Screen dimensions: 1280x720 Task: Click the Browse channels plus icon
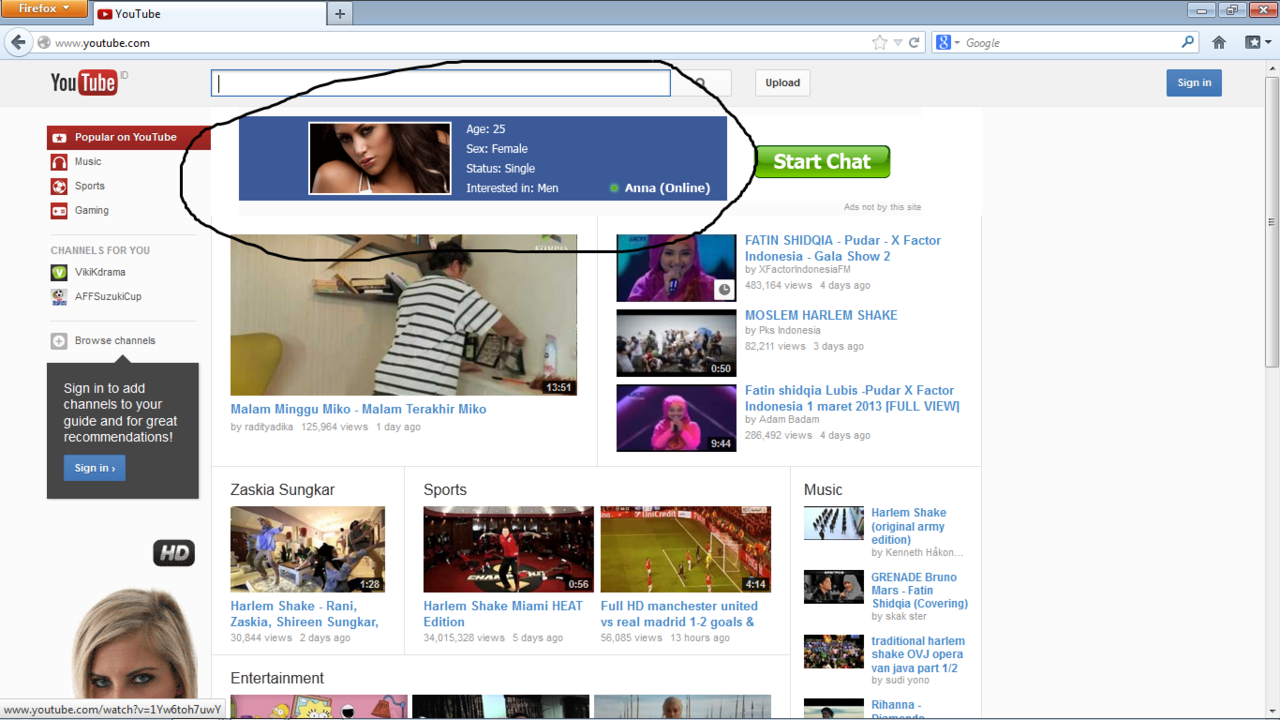[x=59, y=341]
